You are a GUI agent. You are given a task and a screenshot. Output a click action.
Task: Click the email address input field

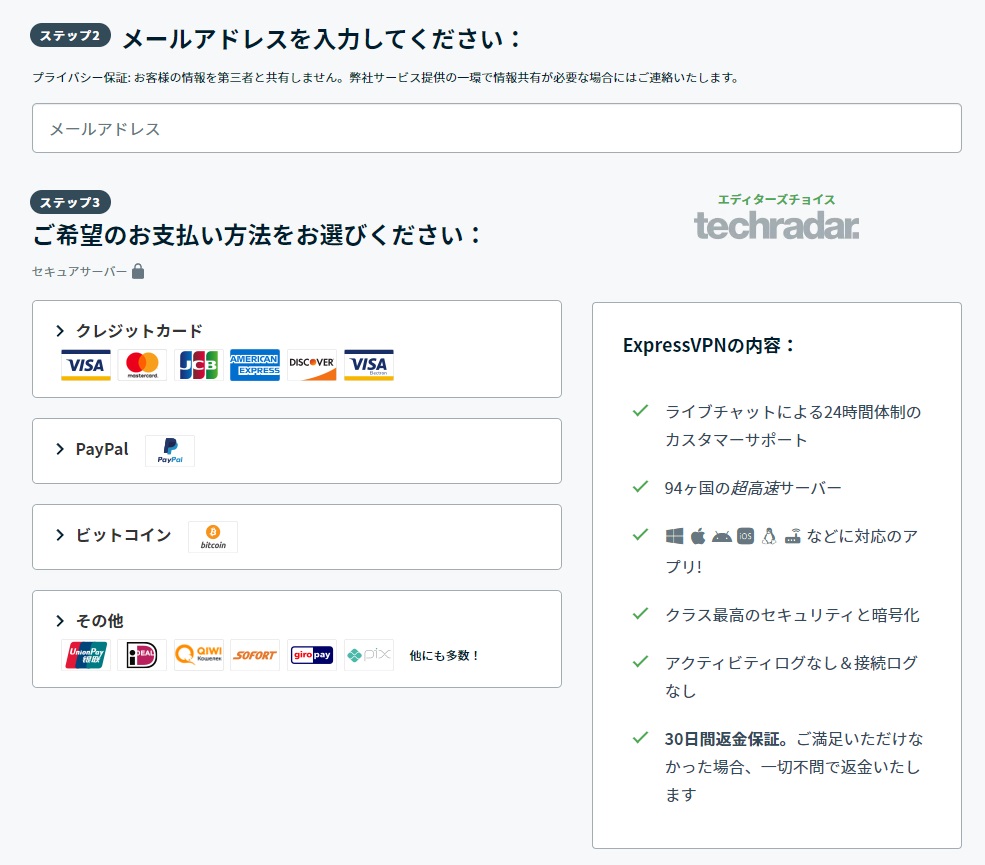[496, 128]
